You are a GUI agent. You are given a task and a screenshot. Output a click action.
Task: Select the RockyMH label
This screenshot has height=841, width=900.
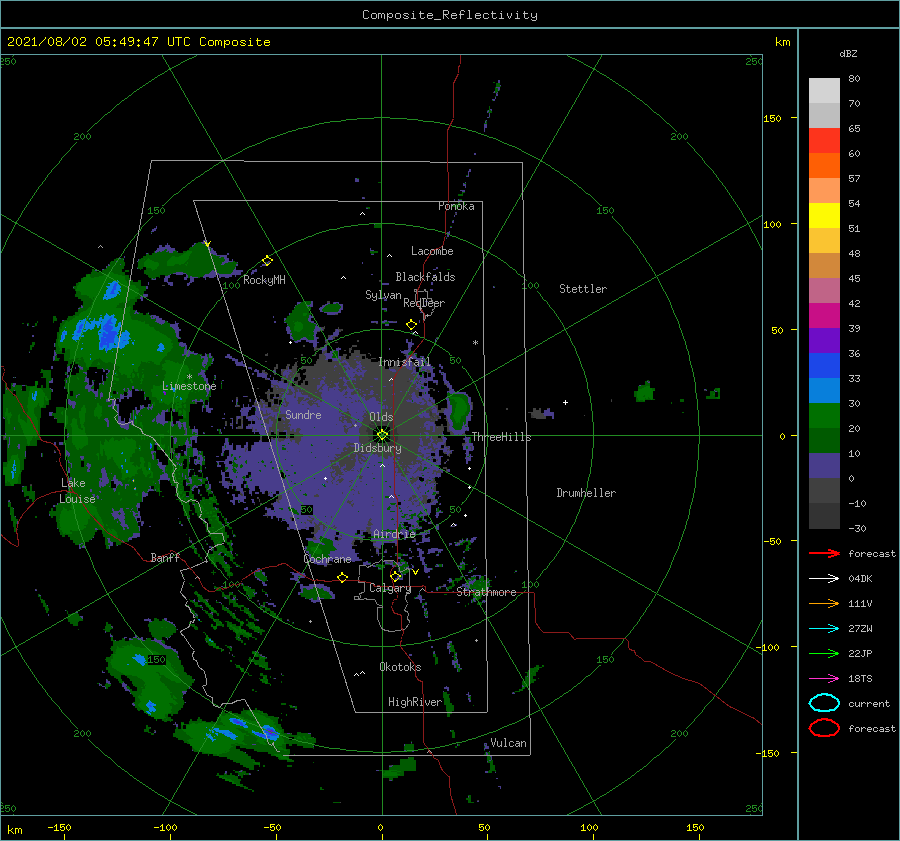264,280
